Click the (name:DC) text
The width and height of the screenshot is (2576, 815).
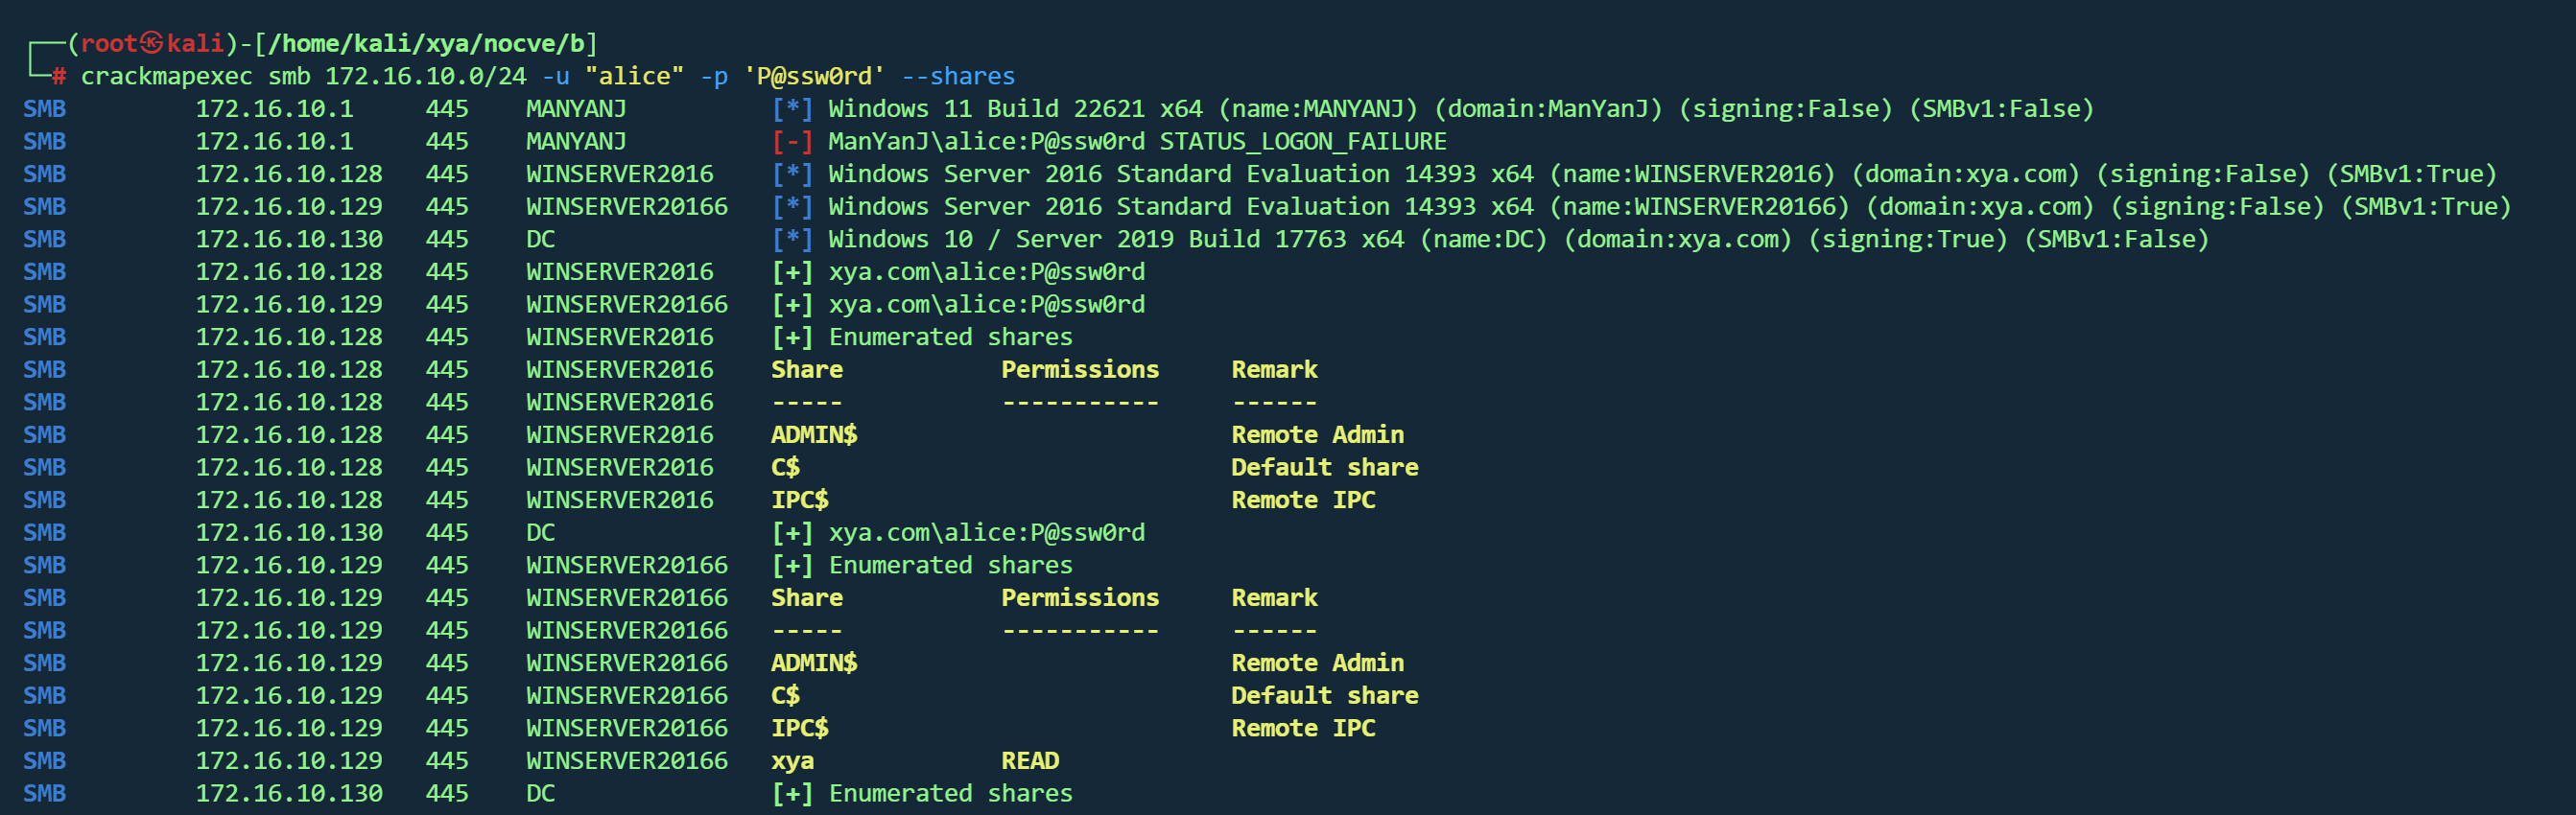(x=1483, y=239)
